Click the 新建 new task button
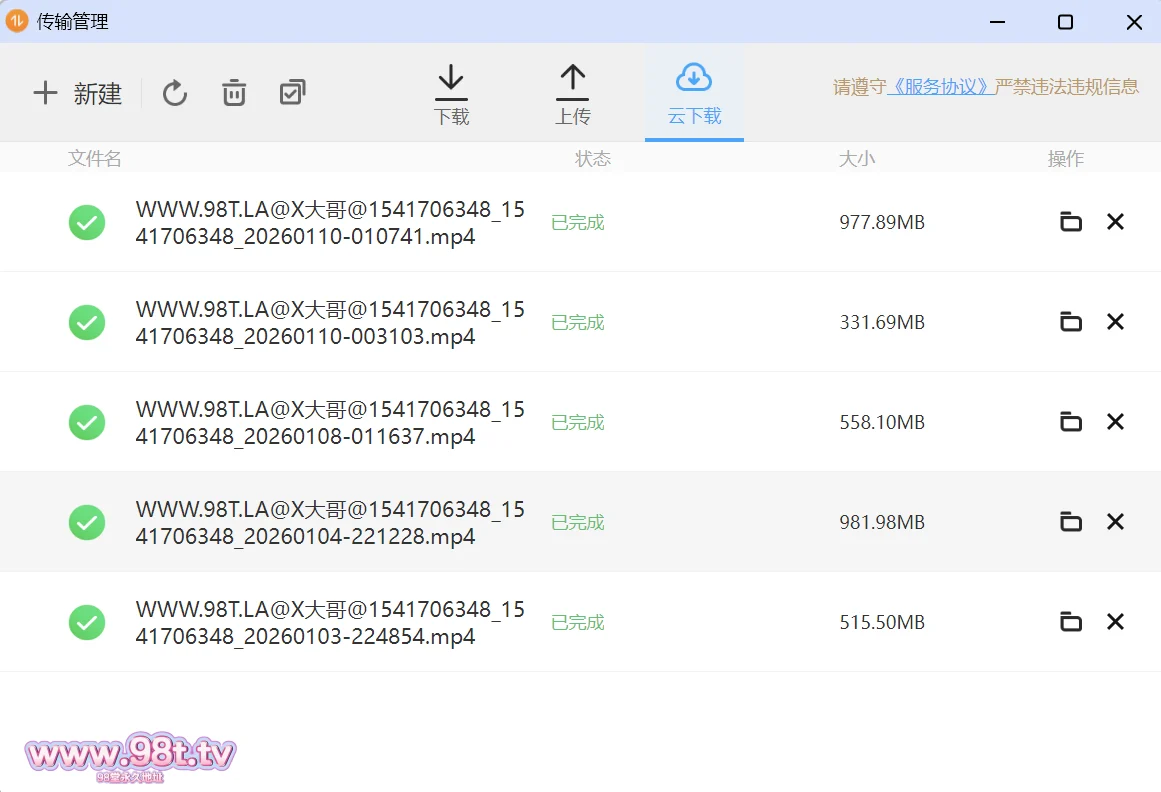Image resolution: width=1161 pixels, height=792 pixels. tap(78, 94)
